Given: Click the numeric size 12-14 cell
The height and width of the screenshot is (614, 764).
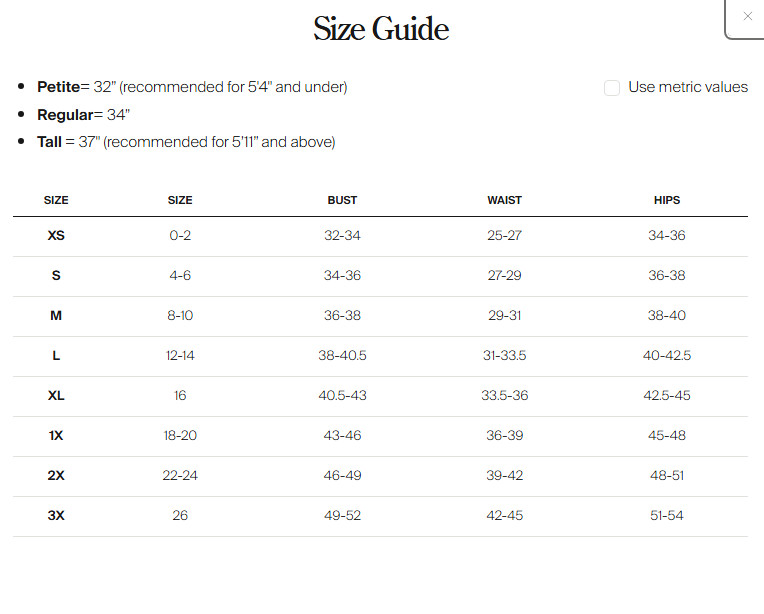Looking at the screenshot, I should (180, 356).
